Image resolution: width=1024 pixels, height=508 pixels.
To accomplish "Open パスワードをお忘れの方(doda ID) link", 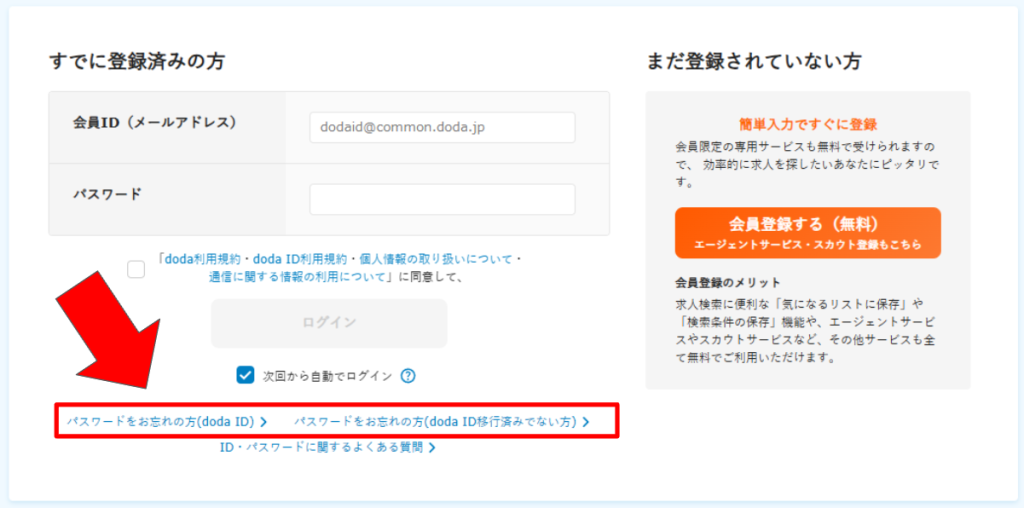I will click(x=167, y=422).
